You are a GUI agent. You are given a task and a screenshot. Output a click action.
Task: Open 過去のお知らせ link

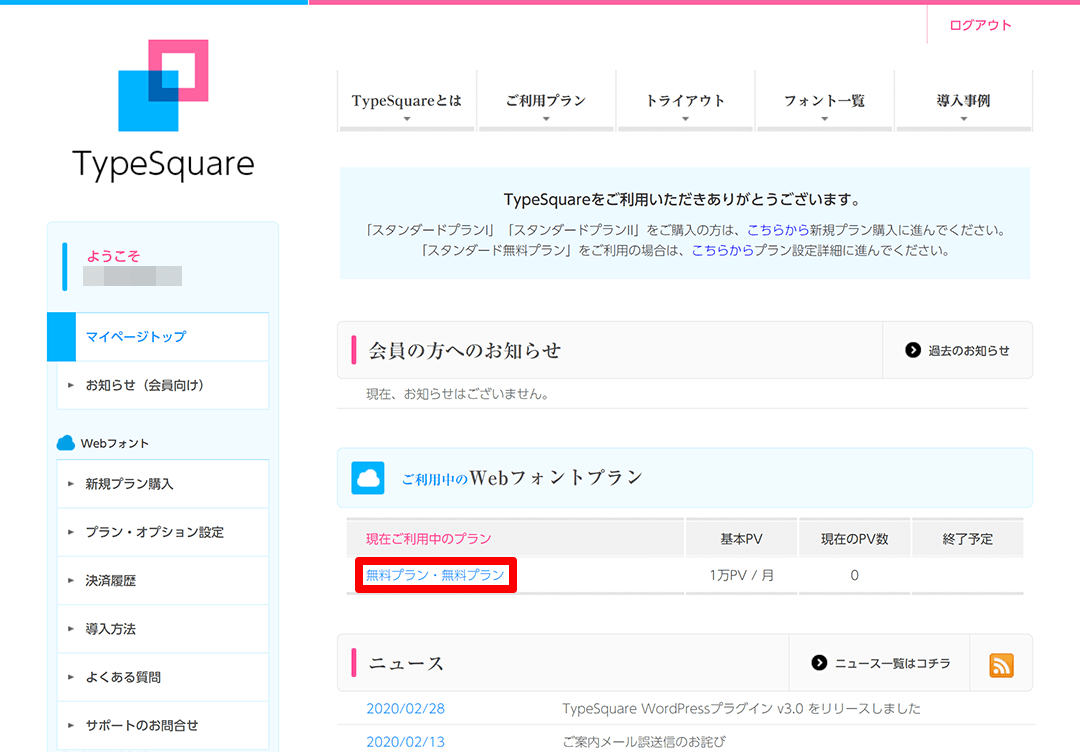(x=968, y=351)
